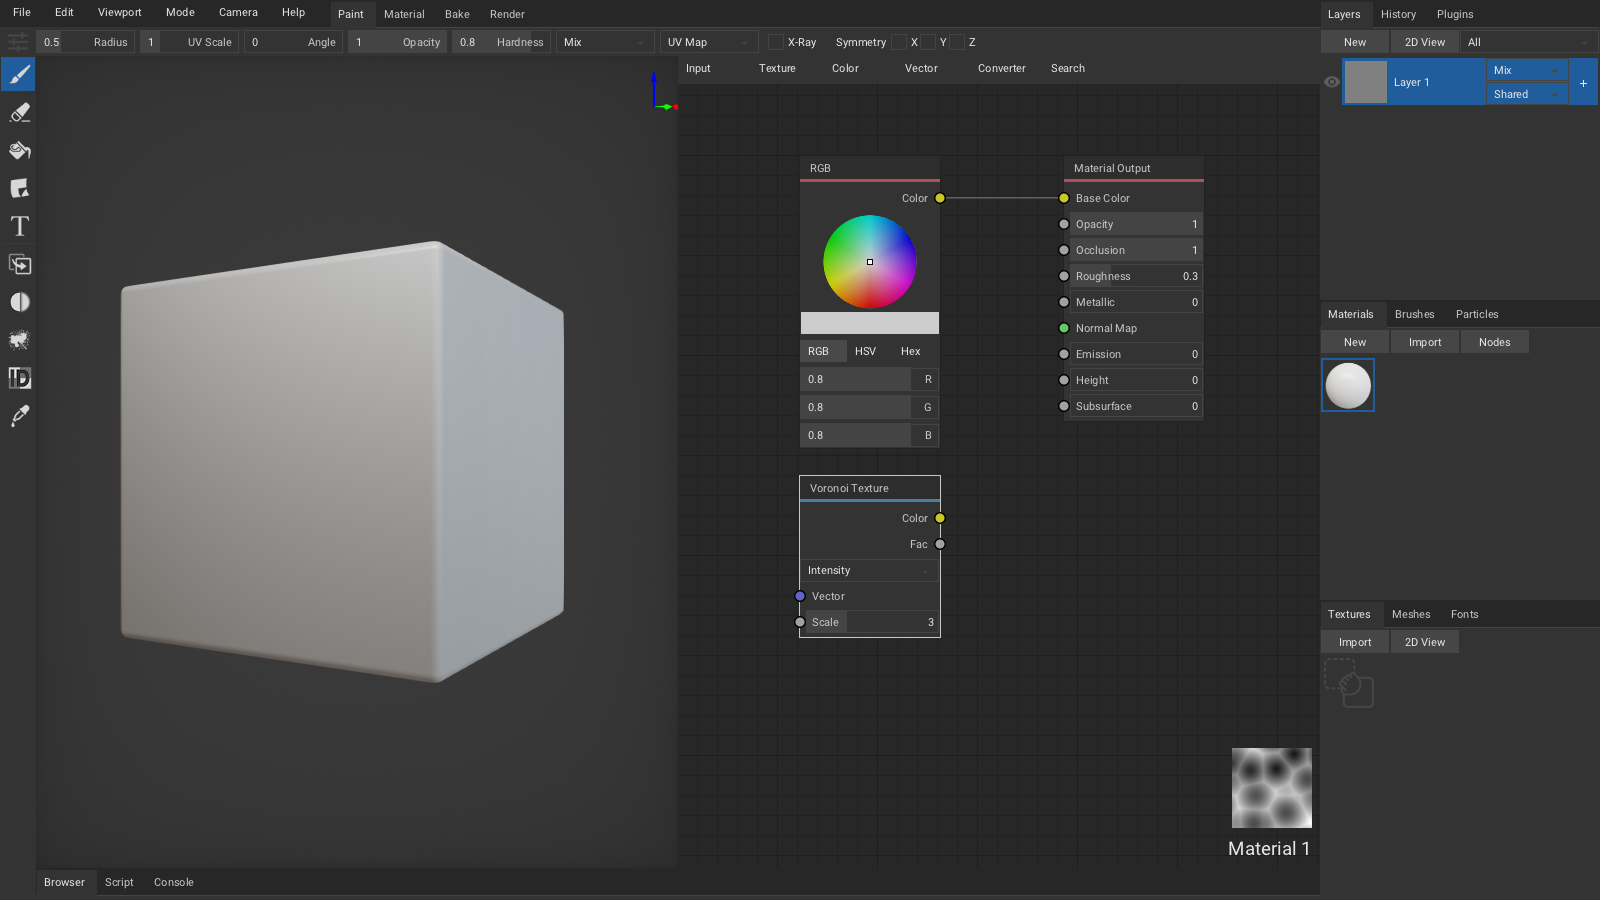Click the Import textures button

[x=1354, y=641]
